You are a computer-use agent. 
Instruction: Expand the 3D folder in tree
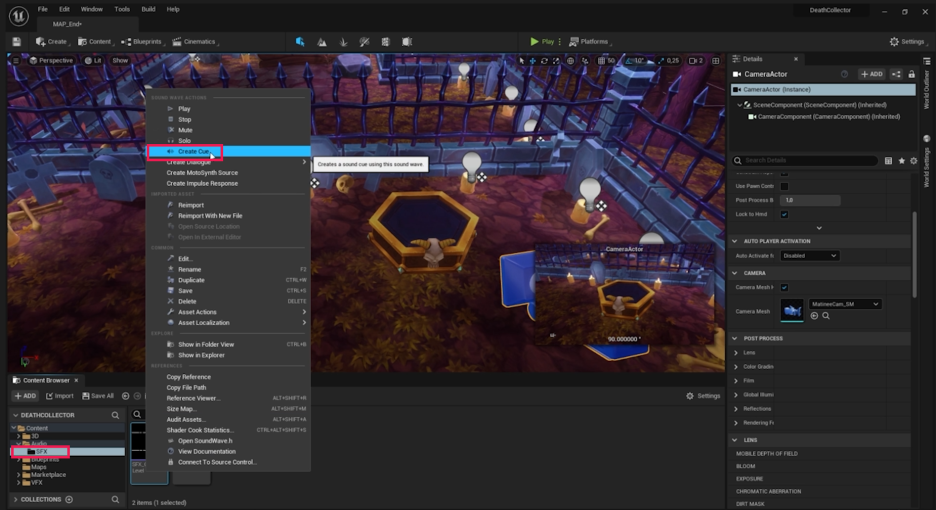(19, 436)
